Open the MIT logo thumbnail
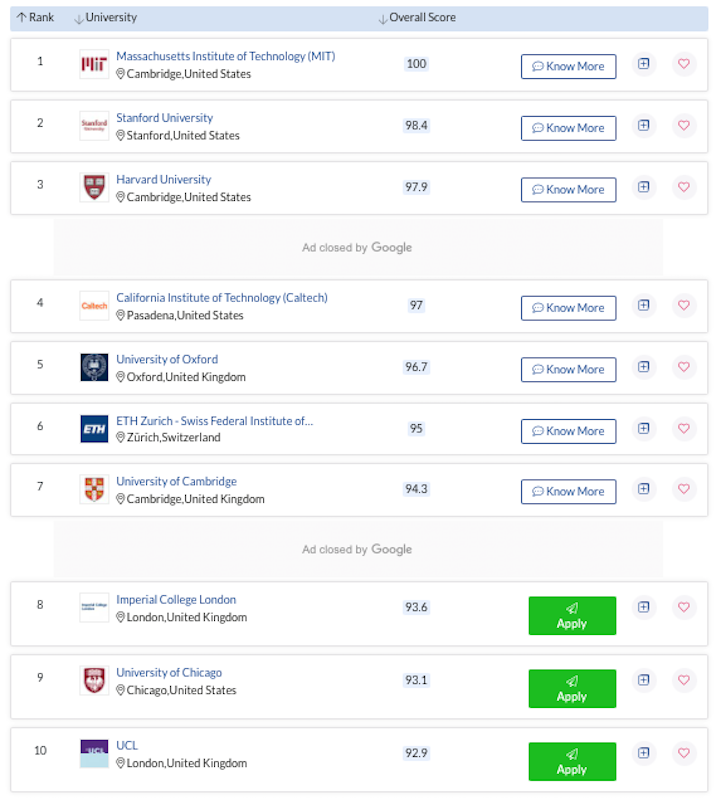Screen dimensions: 716x800 click(x=94, y=64)
